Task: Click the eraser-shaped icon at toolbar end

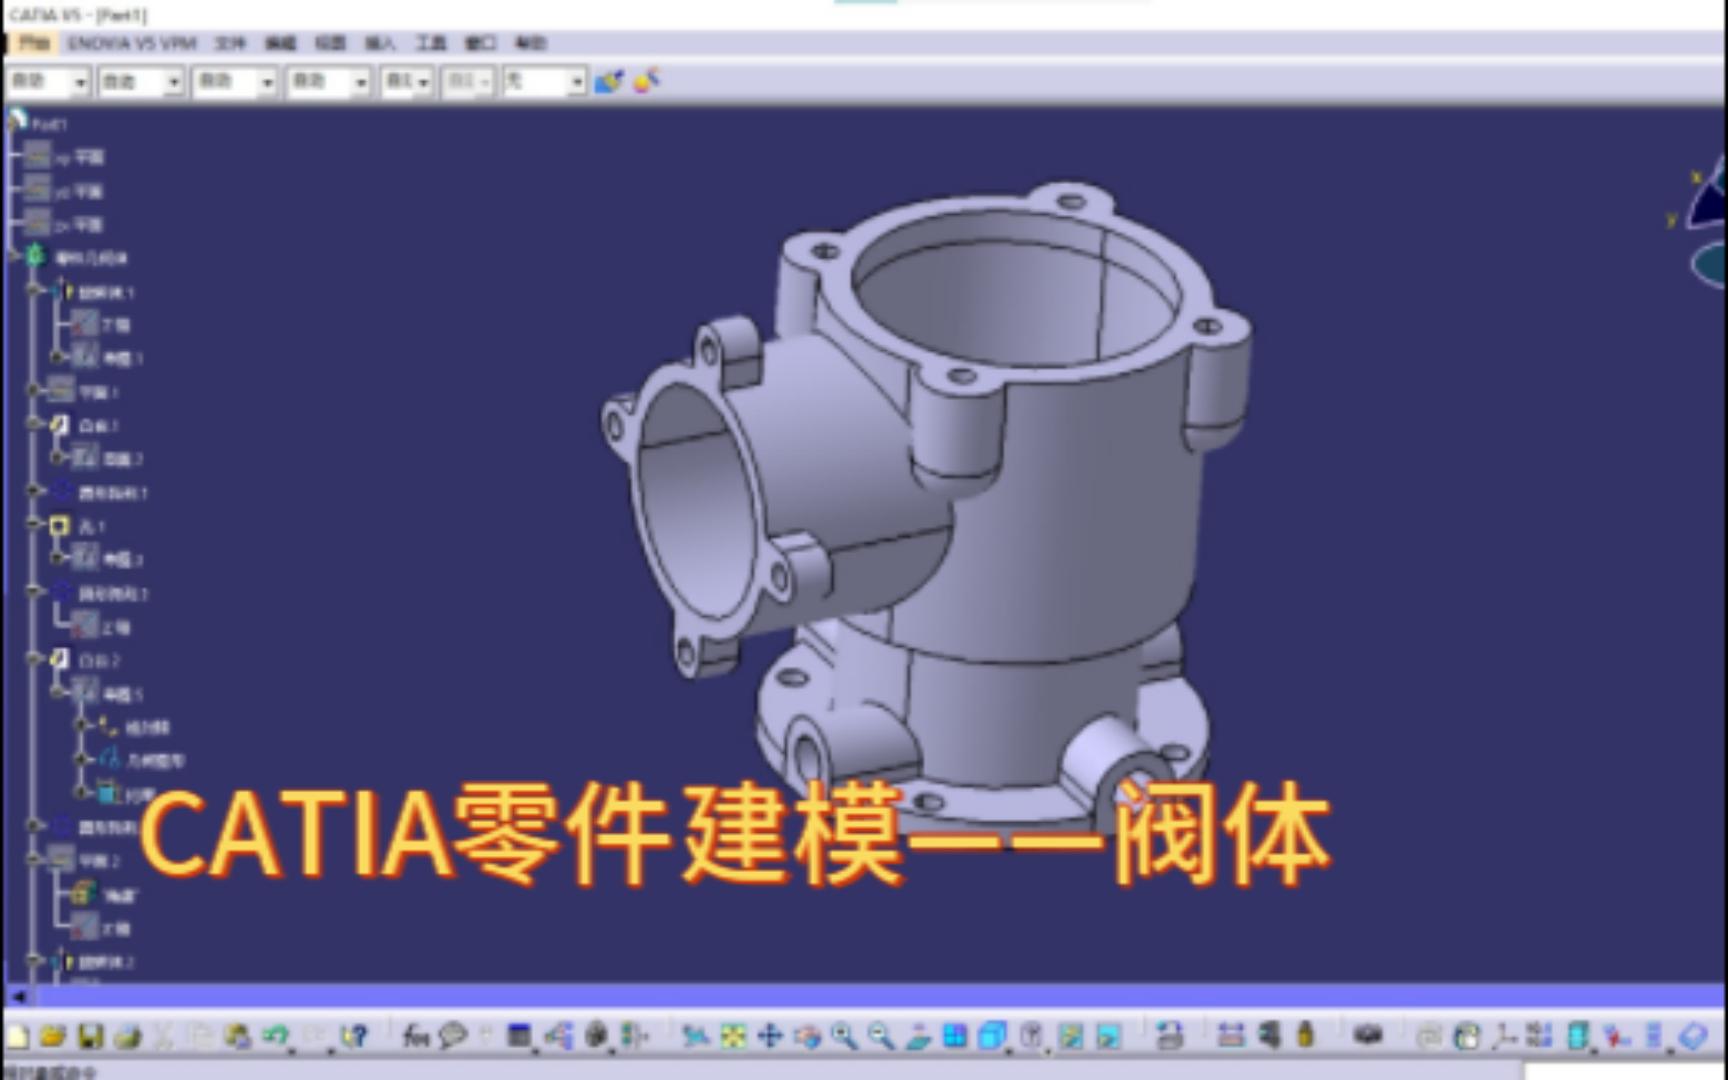Action: pyautogui.click(x=1694, y=1036)
